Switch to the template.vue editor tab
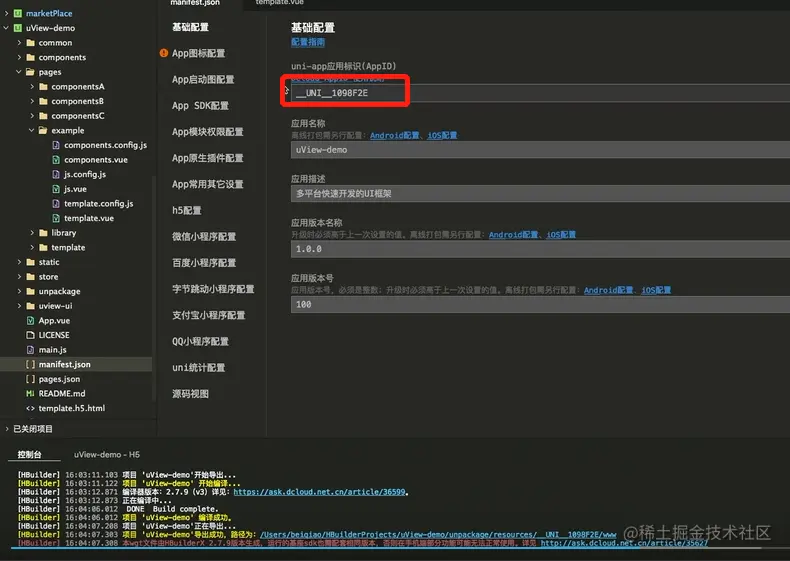This screenshot has width=790, height=561. coord(280,3)
